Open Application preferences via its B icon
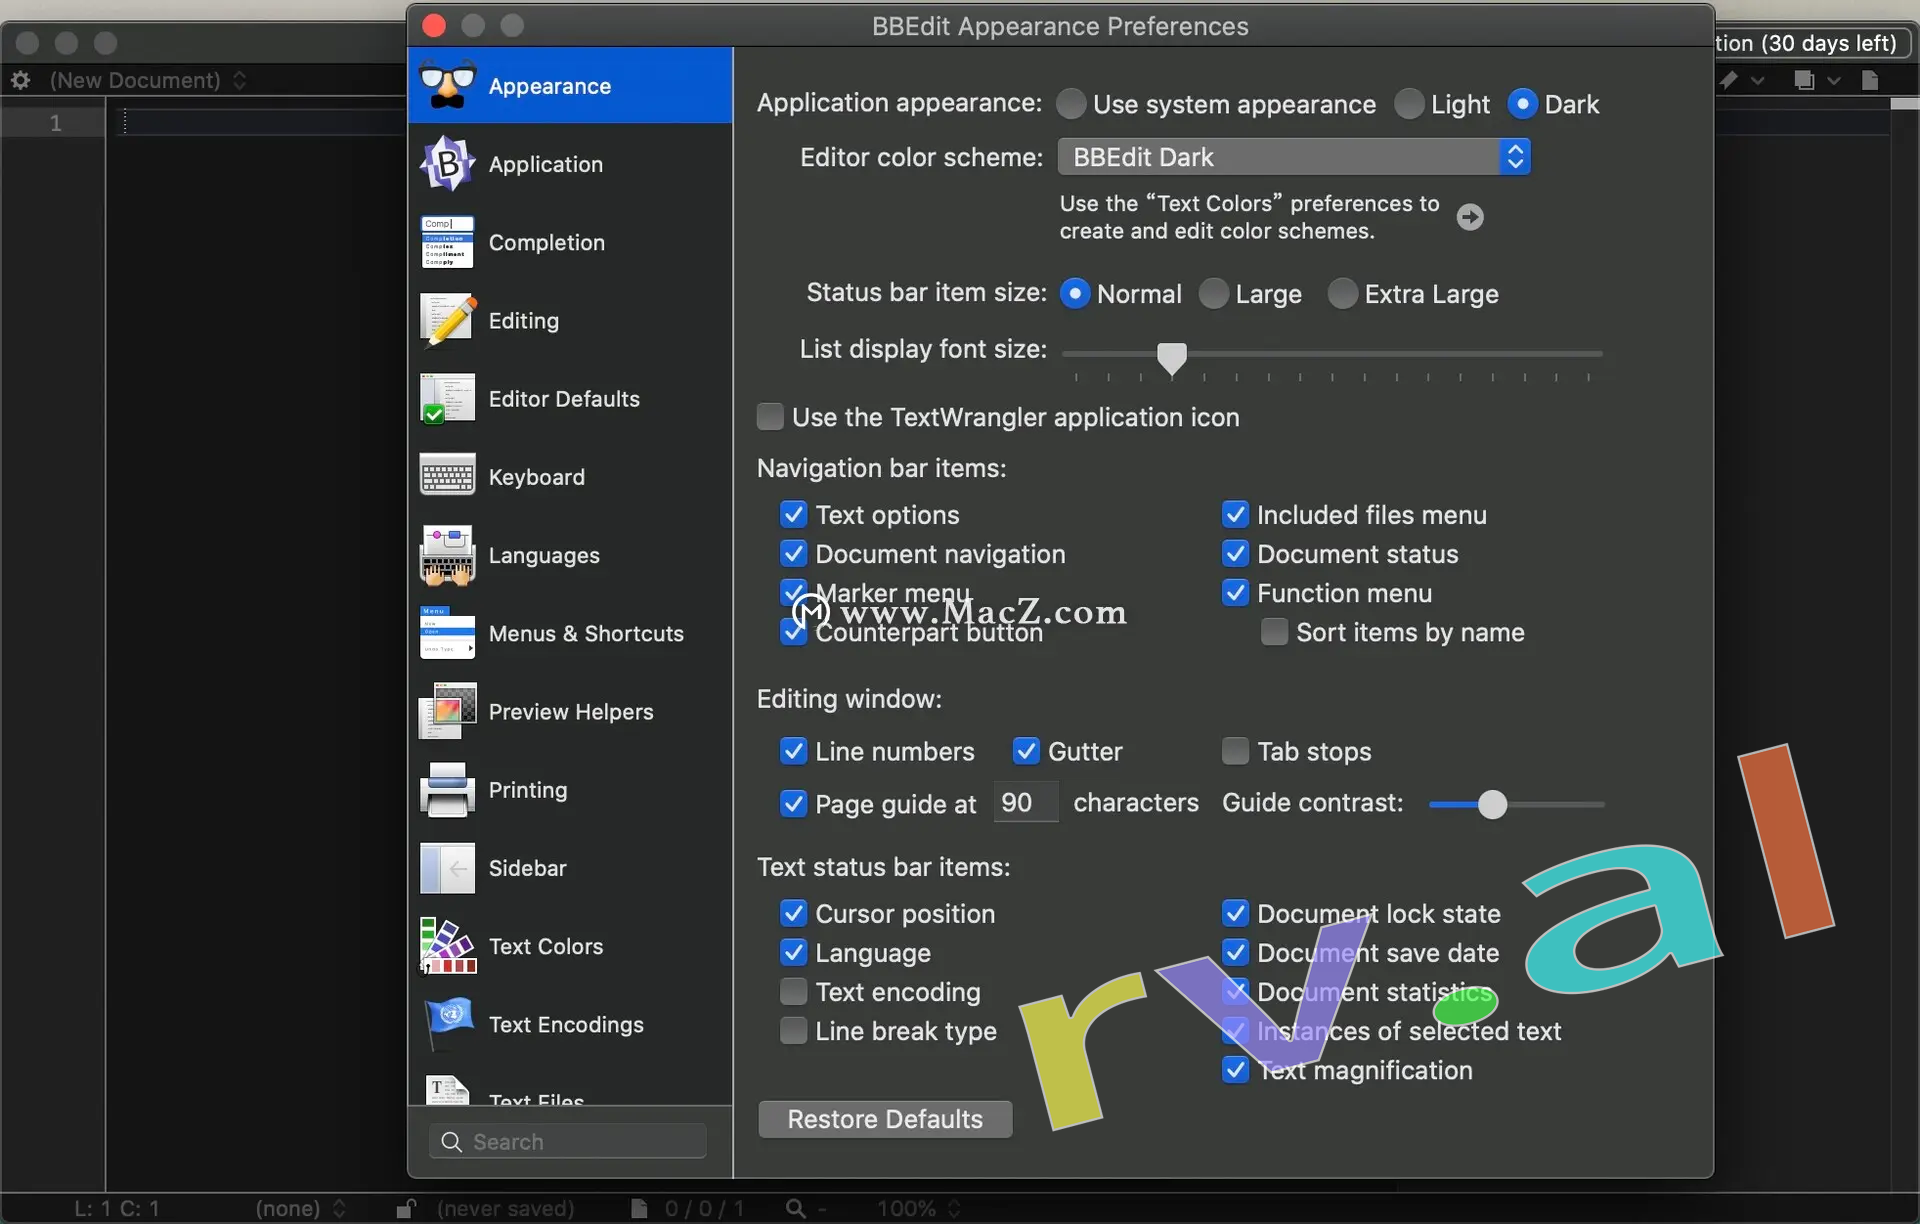 (447, 163)
